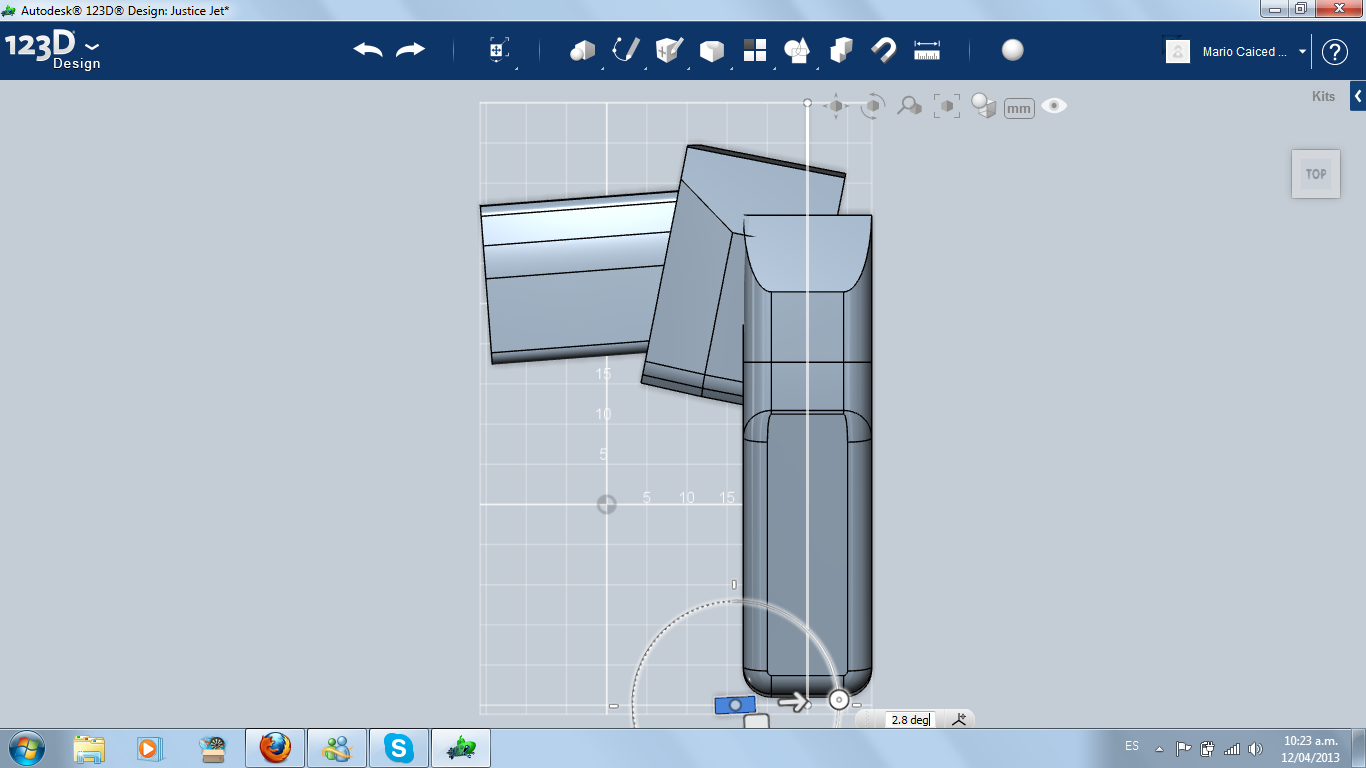The height and width of the screenshot is (768, 1366).
Task: Click the Fit view icon
Action: 946,106
